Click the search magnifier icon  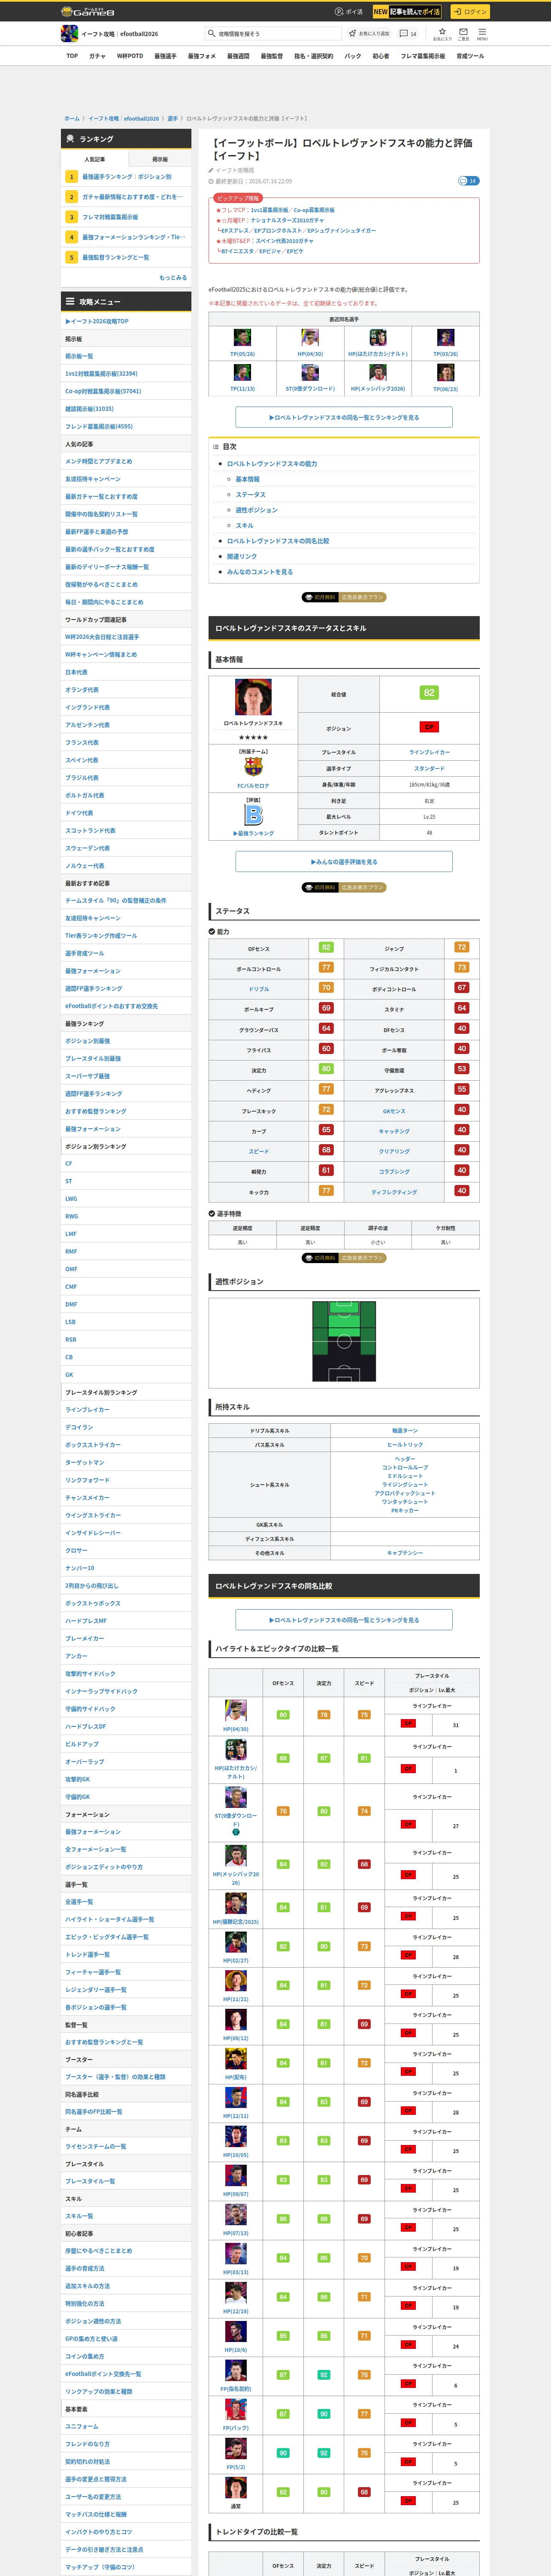(x=212, y=33)
